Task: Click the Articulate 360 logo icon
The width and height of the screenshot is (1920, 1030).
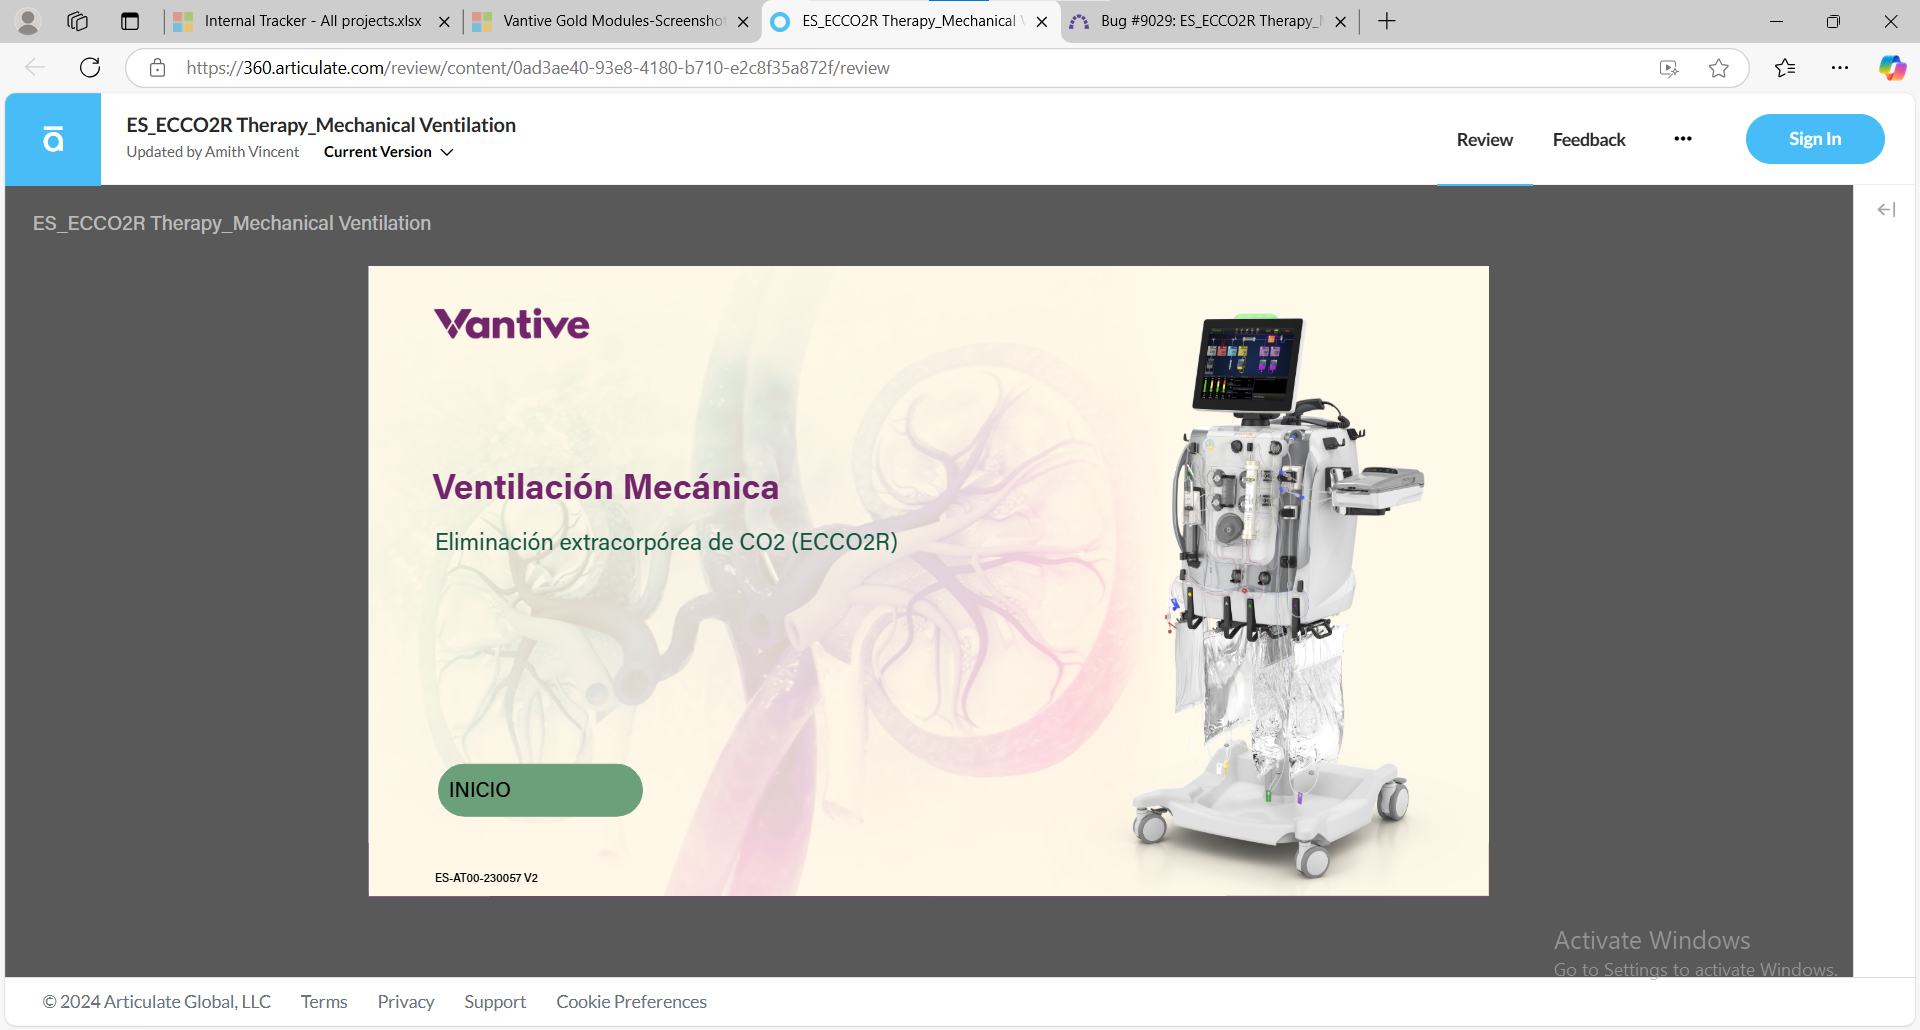Action: pos(53,139)
